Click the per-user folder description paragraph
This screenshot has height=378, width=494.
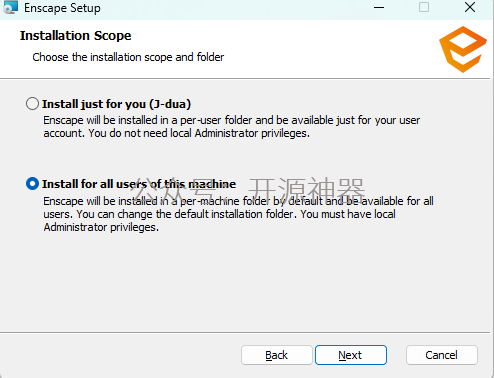(x=232, y=127)
